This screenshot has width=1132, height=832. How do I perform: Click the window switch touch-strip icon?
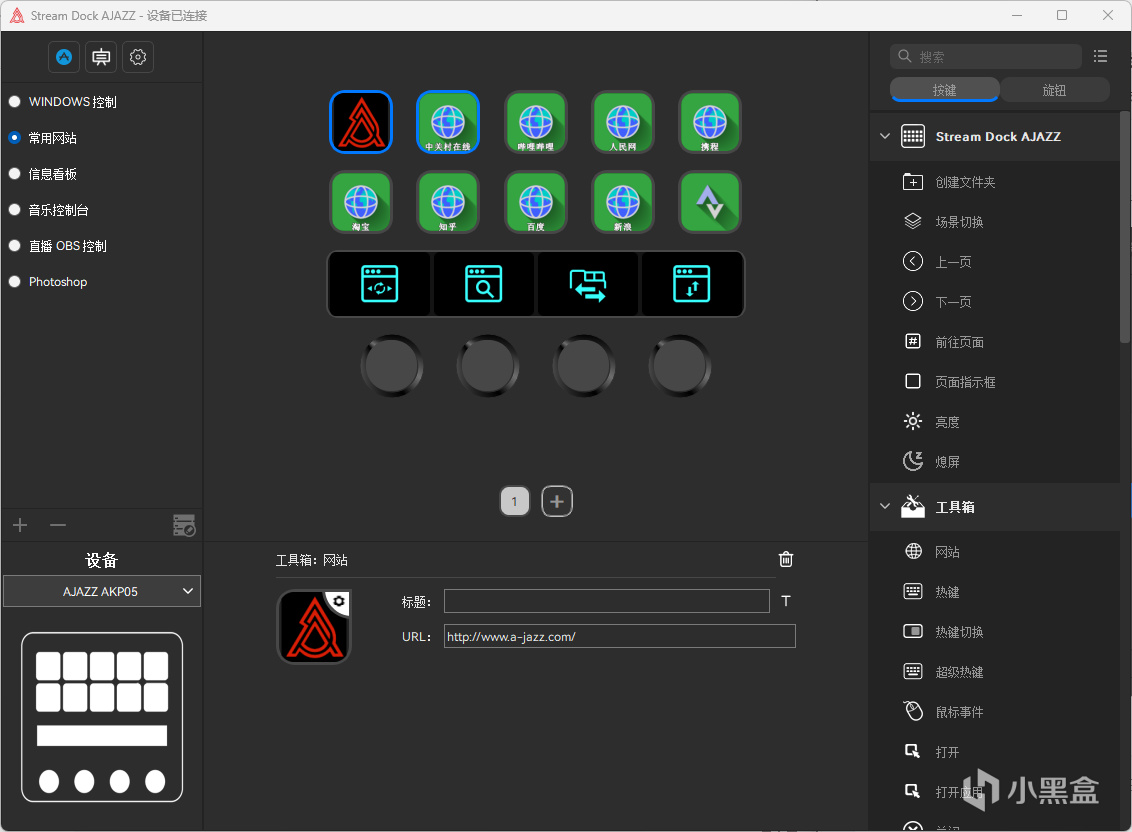[x=588, y=284]
